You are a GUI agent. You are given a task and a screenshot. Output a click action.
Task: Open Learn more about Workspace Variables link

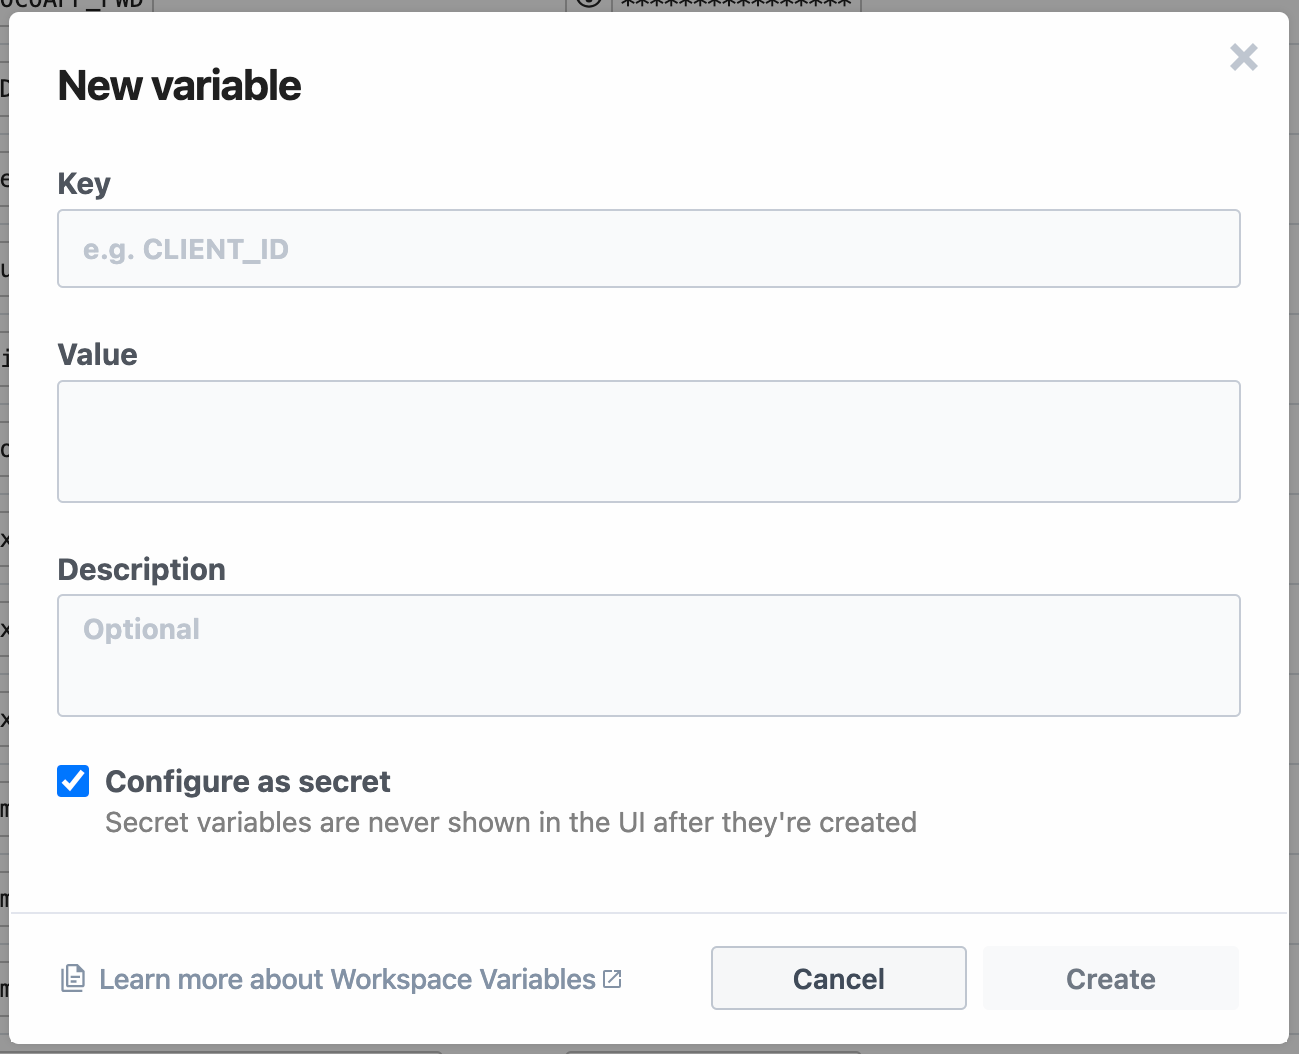[x=347, y=979]
